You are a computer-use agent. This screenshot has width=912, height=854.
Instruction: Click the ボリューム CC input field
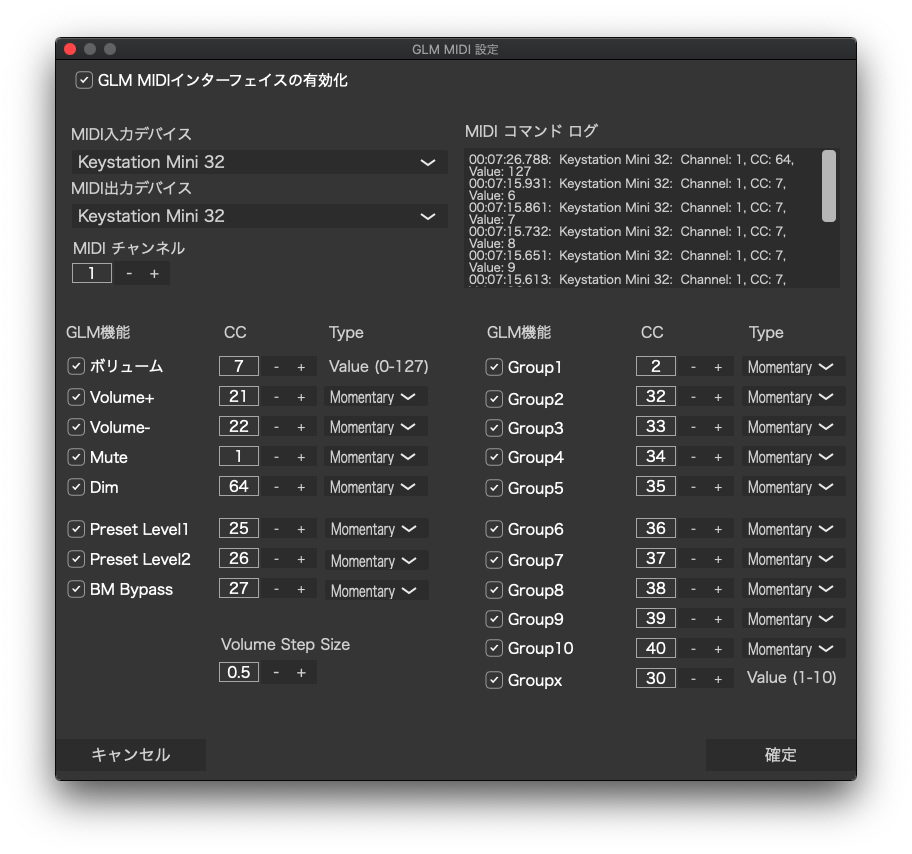click(238, 366)
